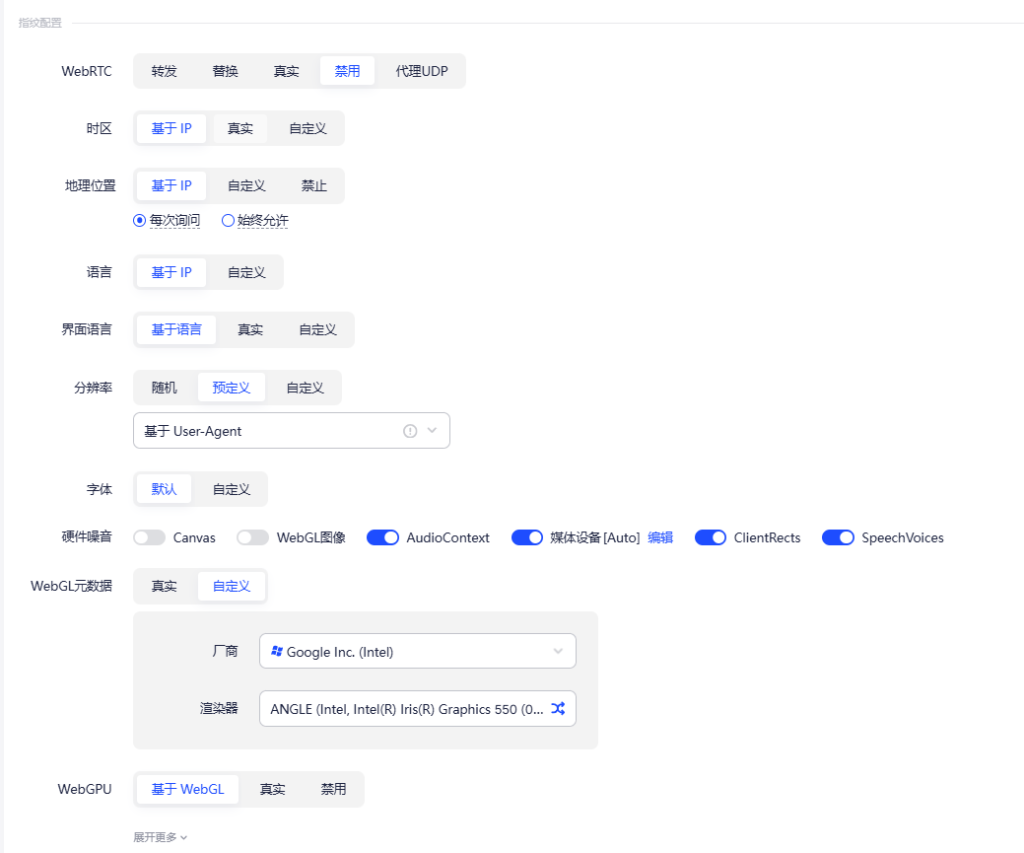
Task: Disable the AudioContext noise switch
Action: (383, 538)
